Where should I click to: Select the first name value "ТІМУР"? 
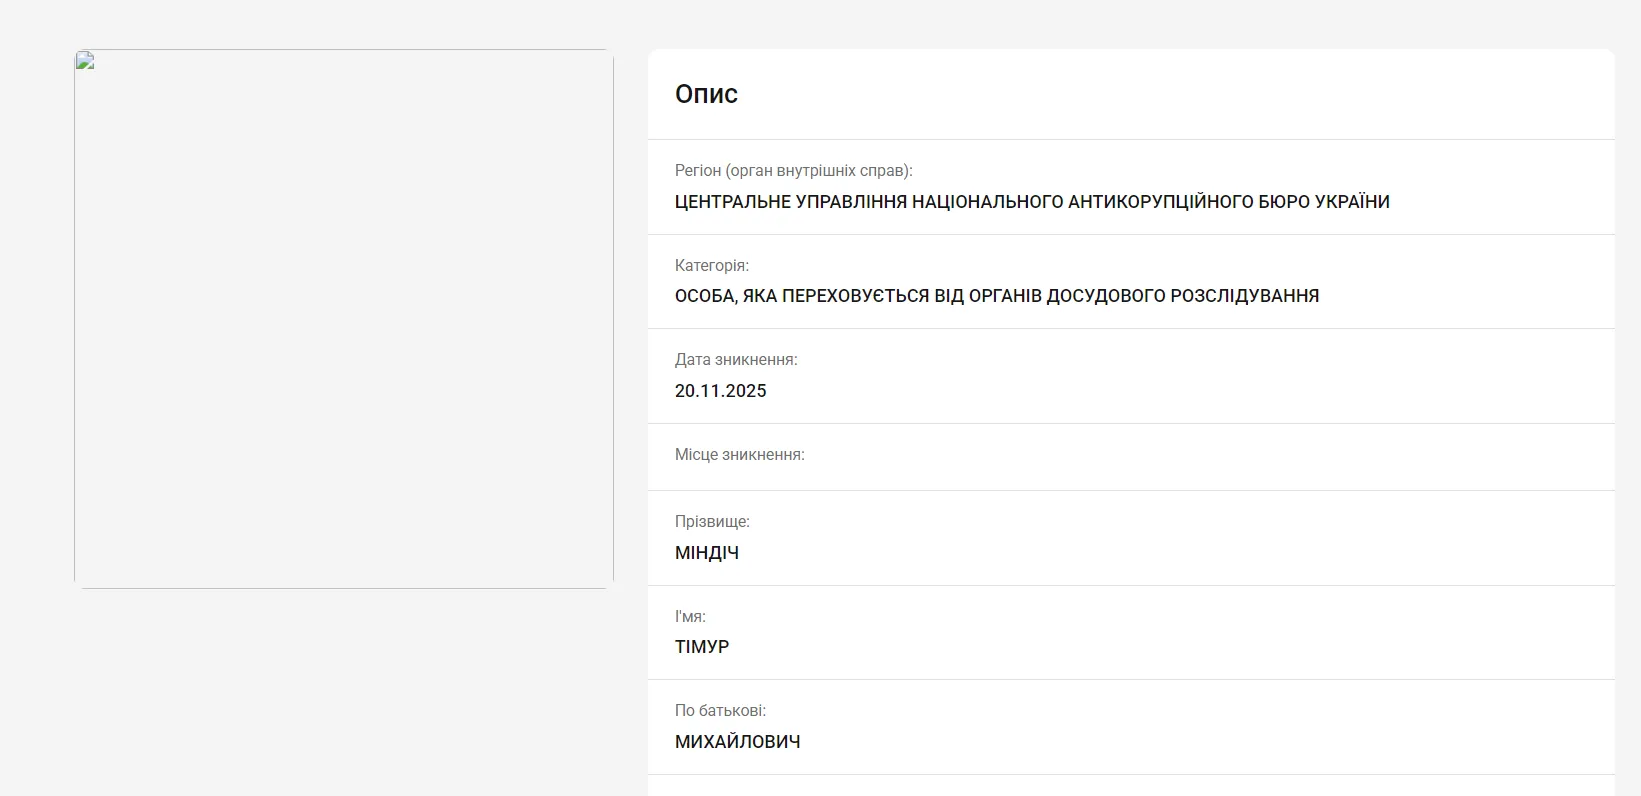[x=702, y=647]
